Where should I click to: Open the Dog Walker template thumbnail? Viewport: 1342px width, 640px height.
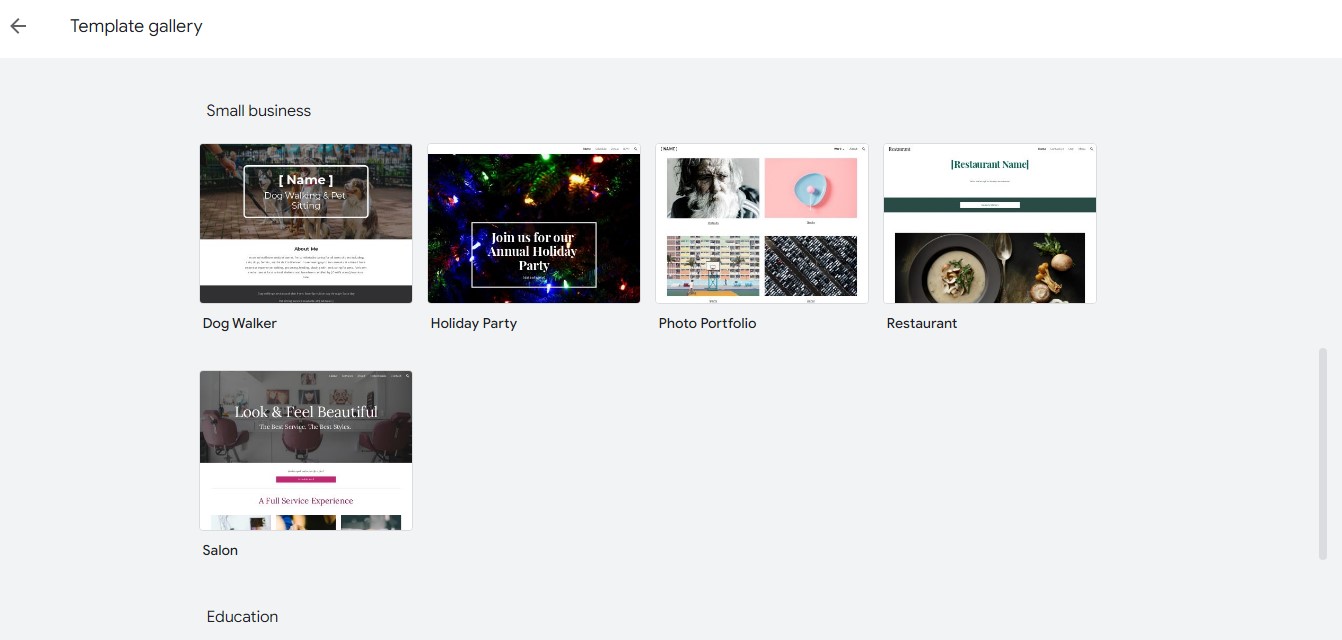point(306,223)
